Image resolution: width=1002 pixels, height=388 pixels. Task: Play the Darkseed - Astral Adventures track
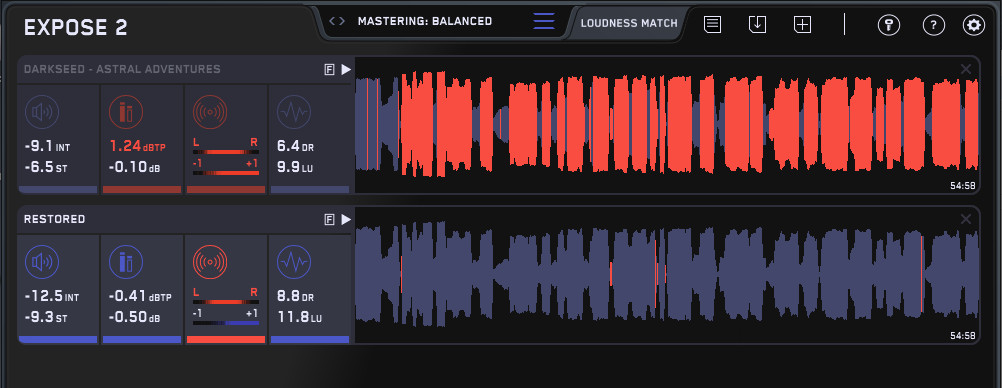[346, 70]
